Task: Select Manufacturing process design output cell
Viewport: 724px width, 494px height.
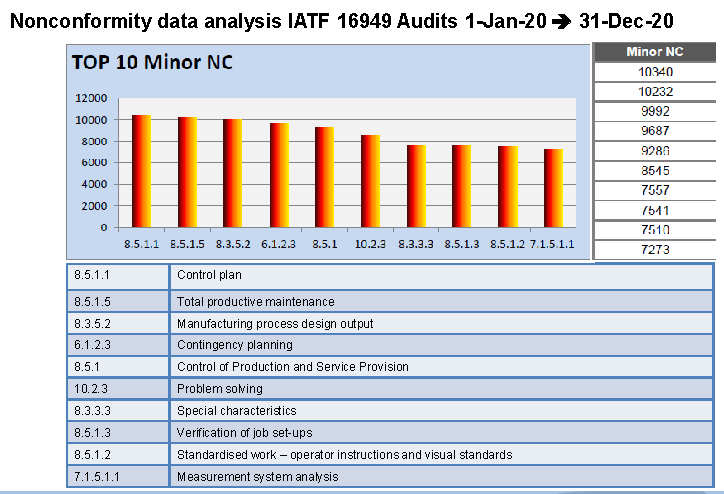Action: (441, 323)
